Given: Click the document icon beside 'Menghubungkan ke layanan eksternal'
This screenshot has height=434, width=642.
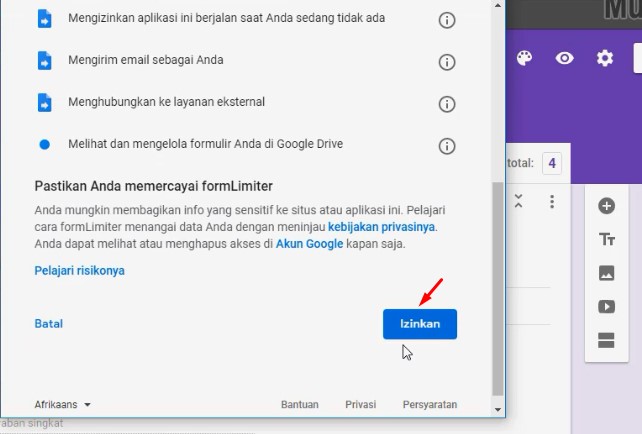Looking at the screenshot, I should tap(45, 102).
